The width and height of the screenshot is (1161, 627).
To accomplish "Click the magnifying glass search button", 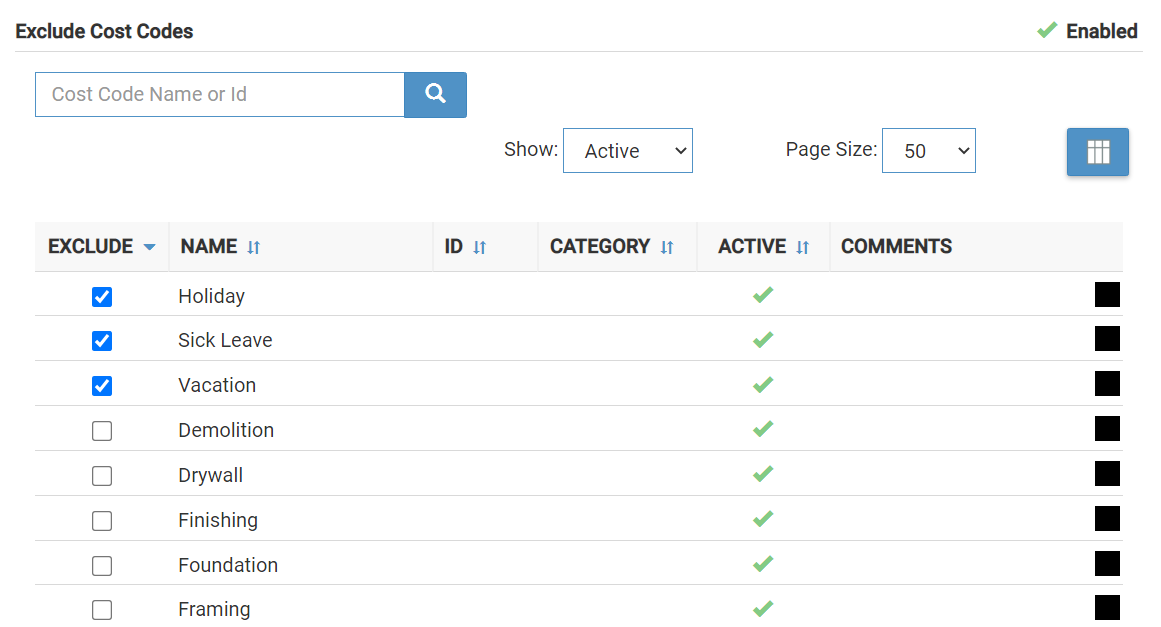I will pos(435,94).
